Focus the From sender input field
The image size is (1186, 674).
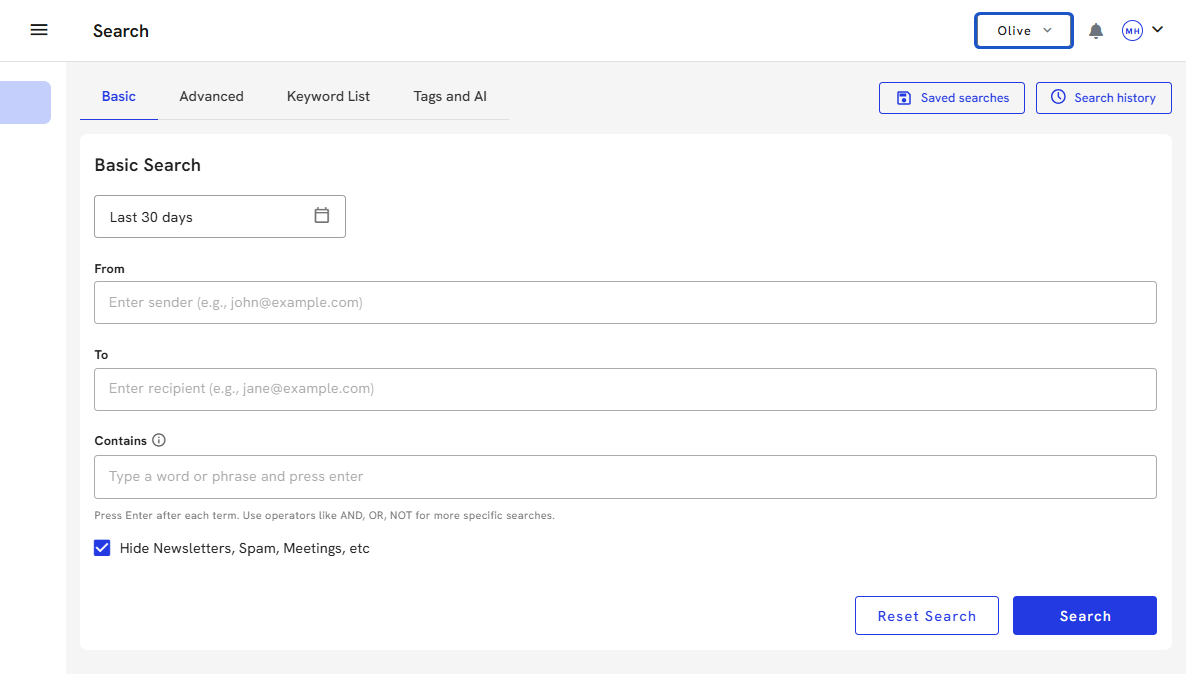625,302
